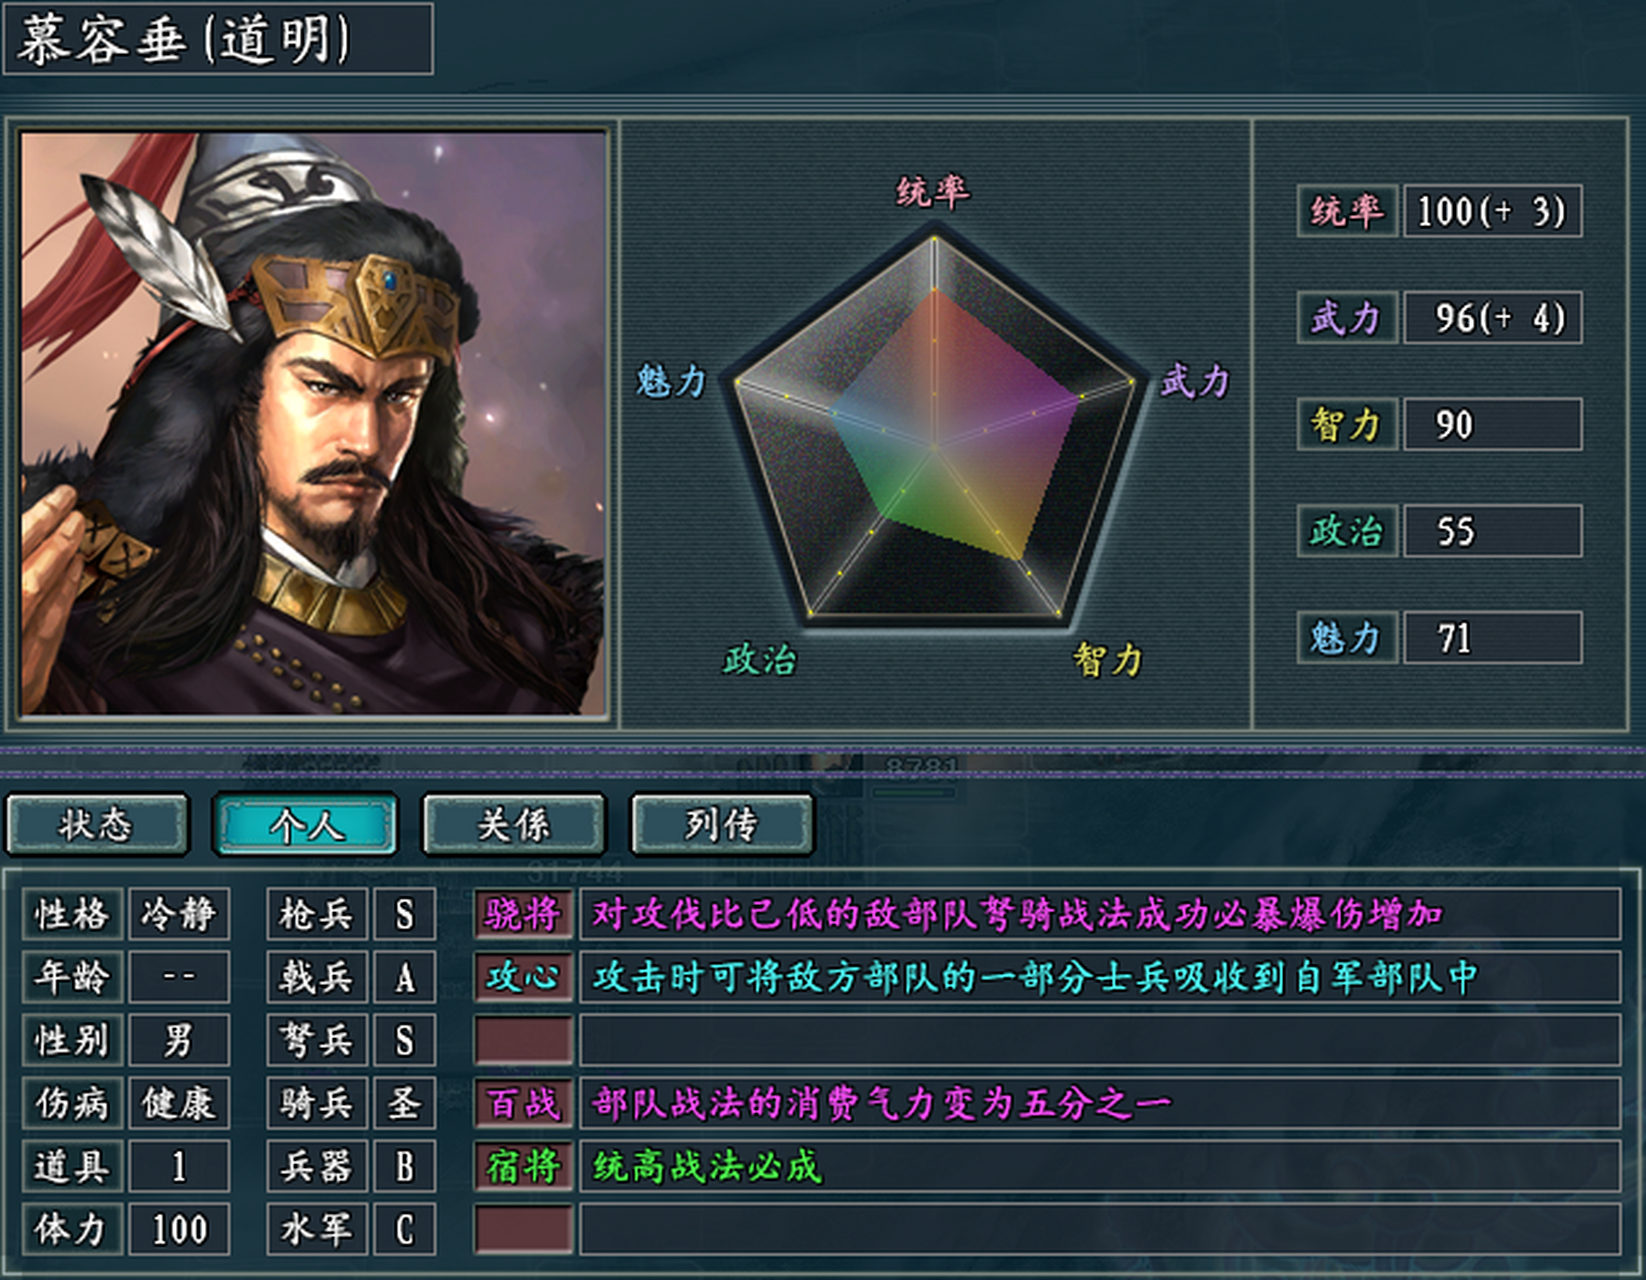Image resolution: width=1646 pixels, height=1280 pixels.
Task: Click the 武力 stat label button
Action: [x=1346, y=318]
